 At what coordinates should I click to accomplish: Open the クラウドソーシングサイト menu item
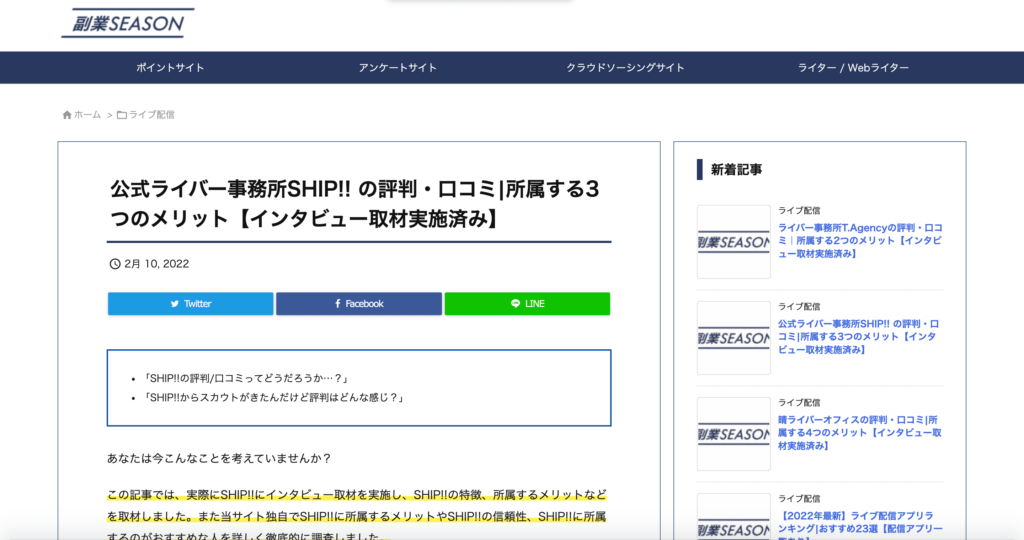point(625,68)
